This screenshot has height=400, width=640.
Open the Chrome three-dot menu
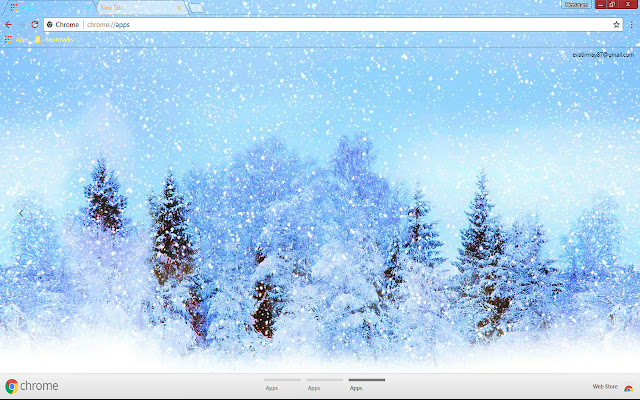(x=631, y=24)
